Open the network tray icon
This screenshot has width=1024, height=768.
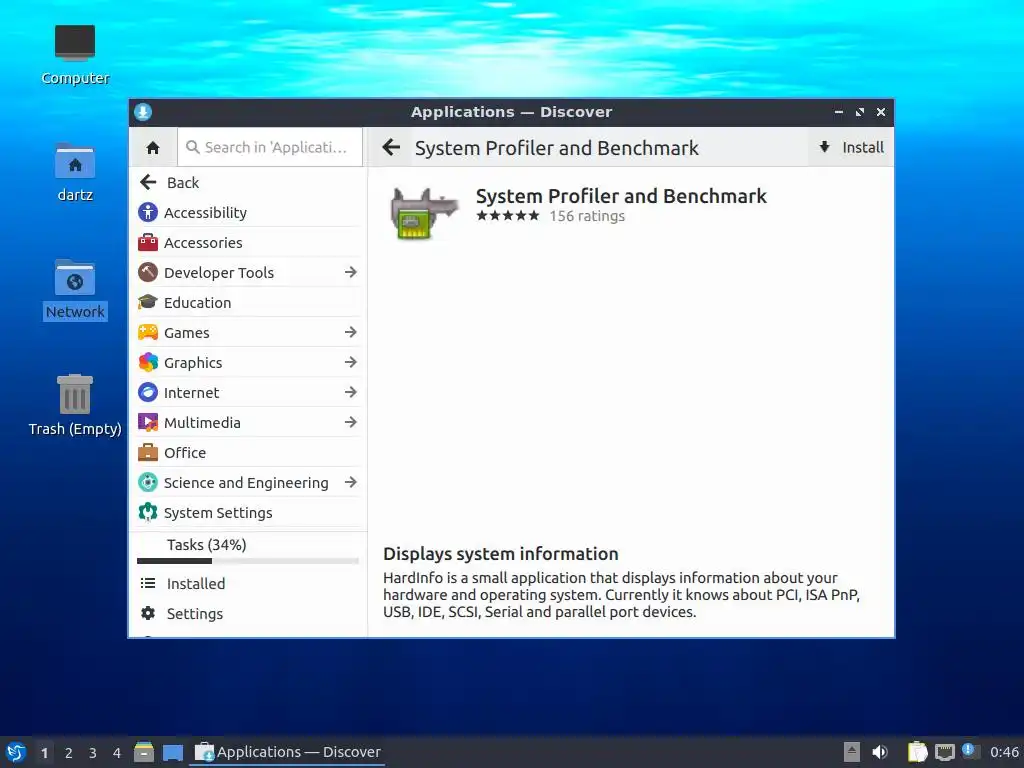[x=944, y=752]
